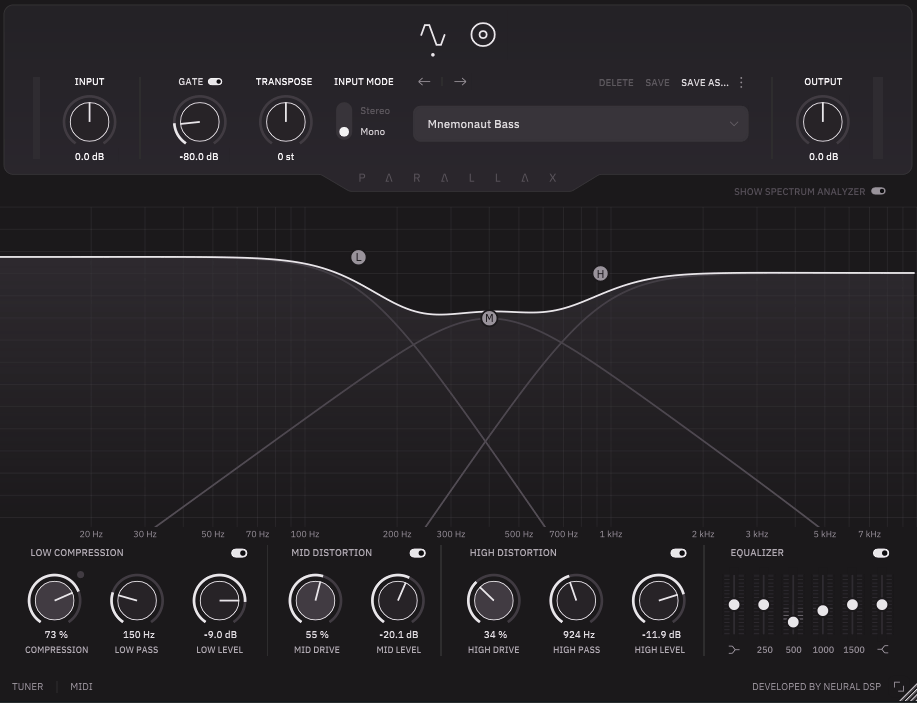This screenshot has height=703, width=917.
Task: Open MIDI settings
Action: pyautogui.click(x=81, y=687)
